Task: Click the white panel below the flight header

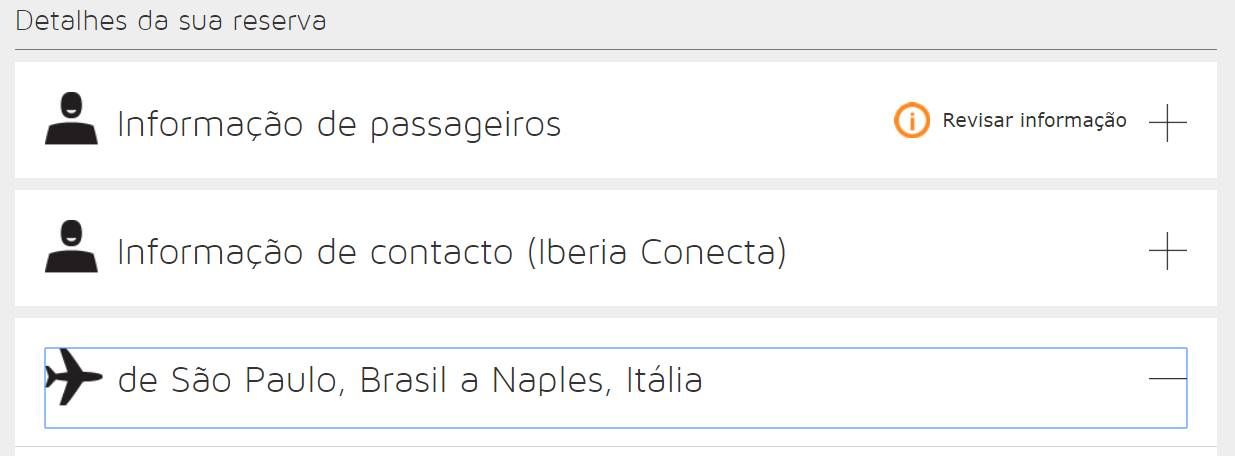Action: click(x=616, y=451)
